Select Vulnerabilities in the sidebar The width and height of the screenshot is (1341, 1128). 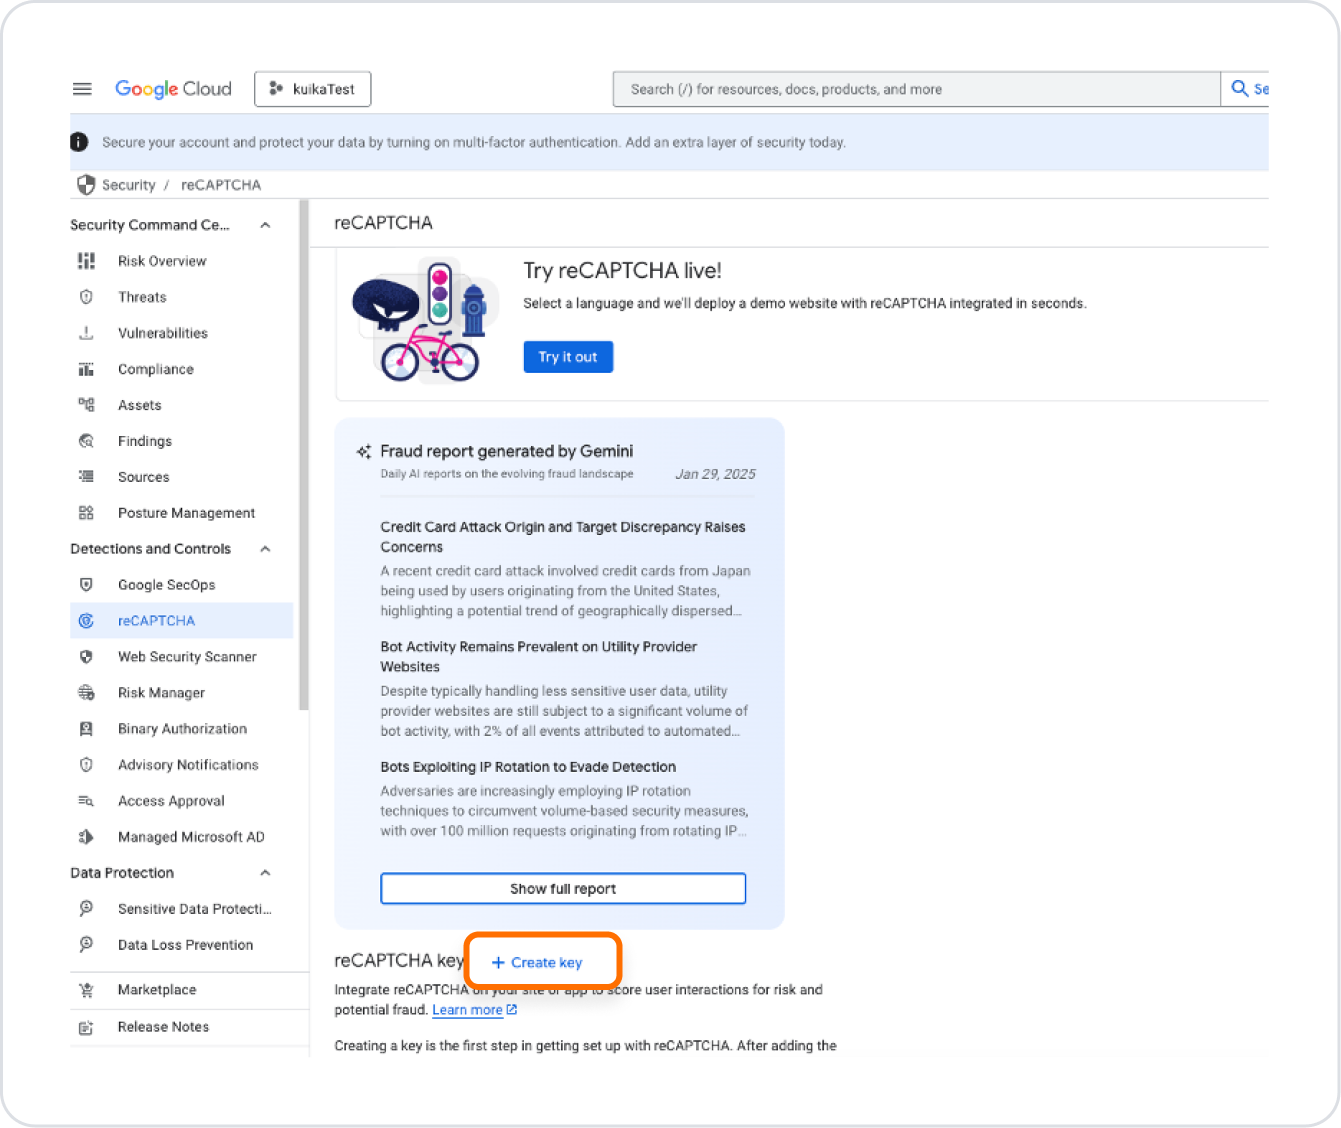coord(163,333)
